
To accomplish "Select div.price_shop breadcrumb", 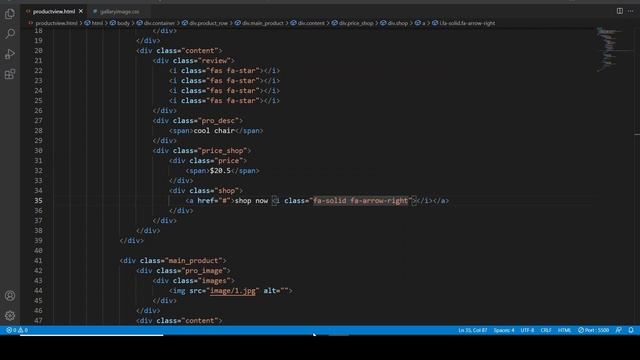I will pyautogui.click(x=353, y=23).
